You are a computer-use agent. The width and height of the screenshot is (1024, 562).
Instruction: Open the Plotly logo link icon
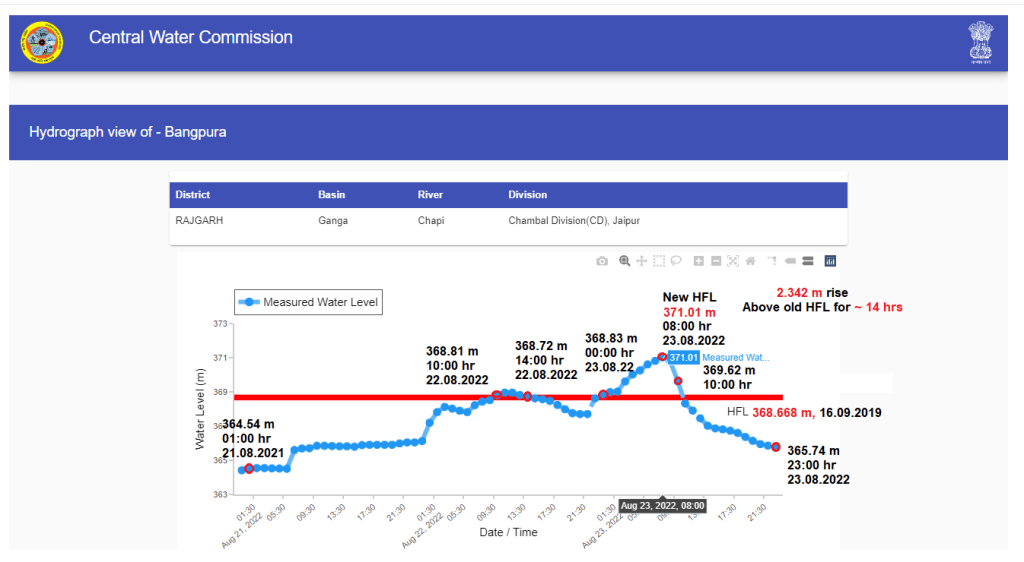(x=830, y=261)
